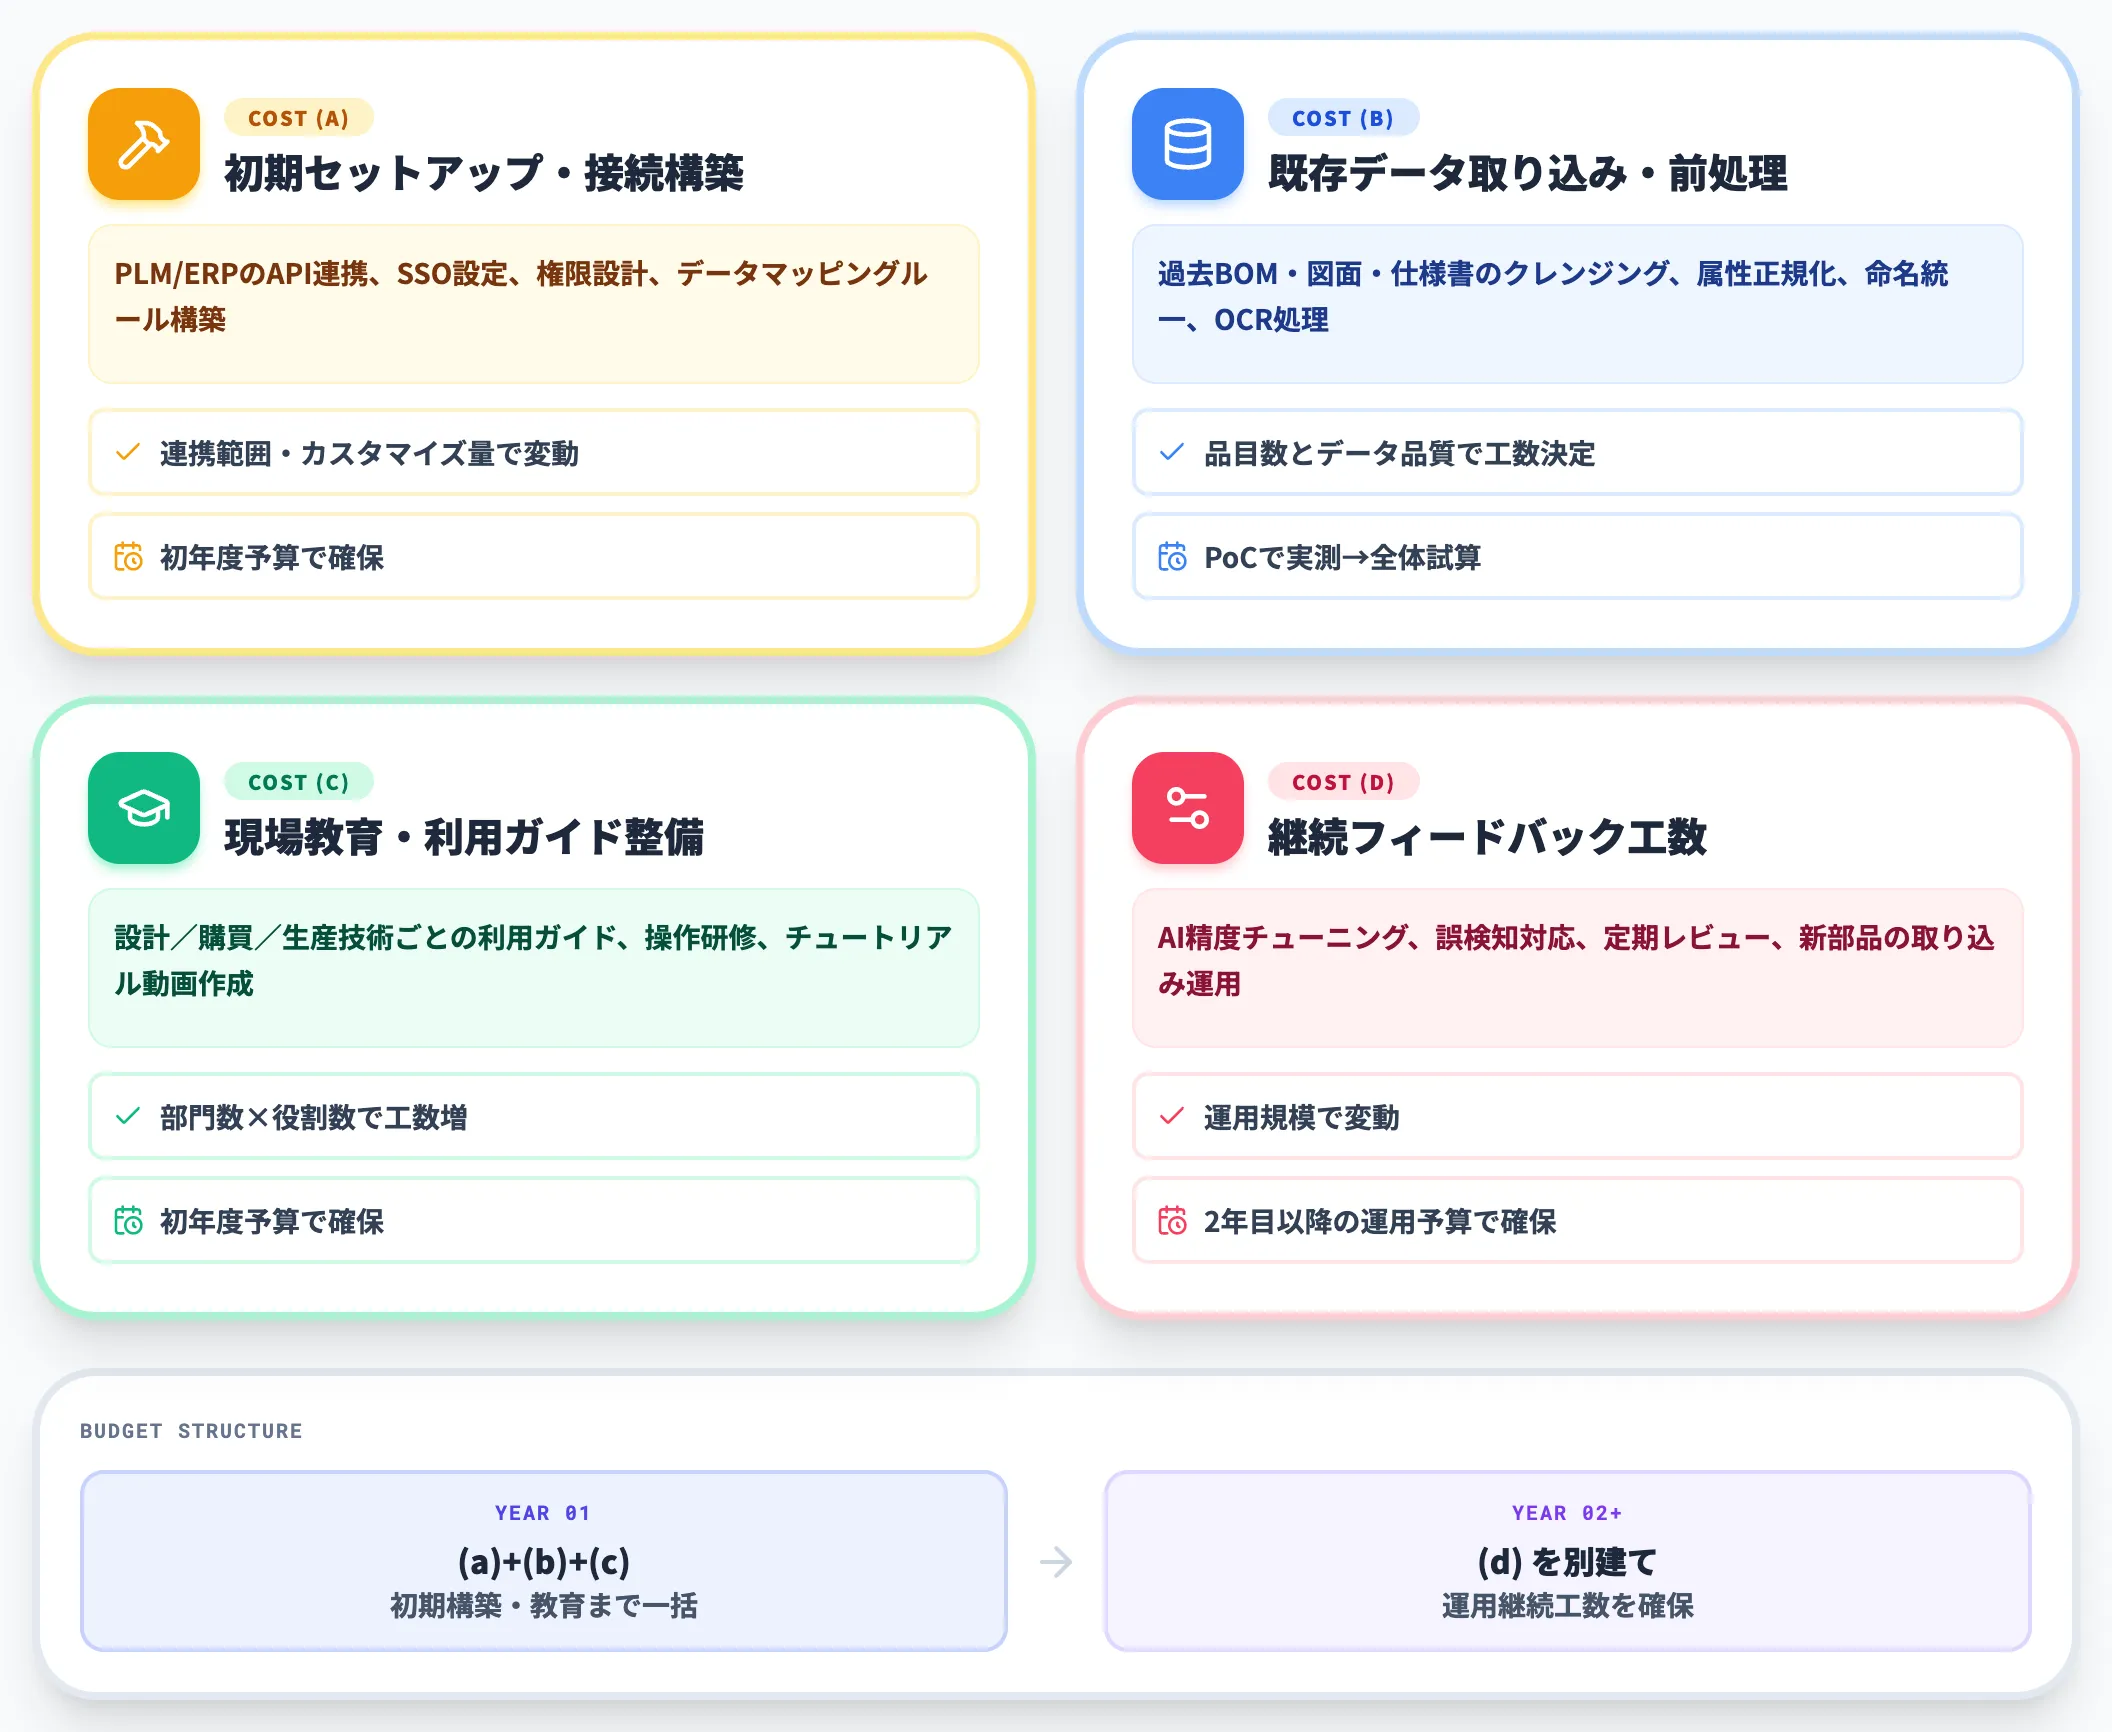Click the arrow between Year 01 and Year 02+
Image resolution: width=2112 pixels, height=1732 pixels.
(x=1056, y=1561)
